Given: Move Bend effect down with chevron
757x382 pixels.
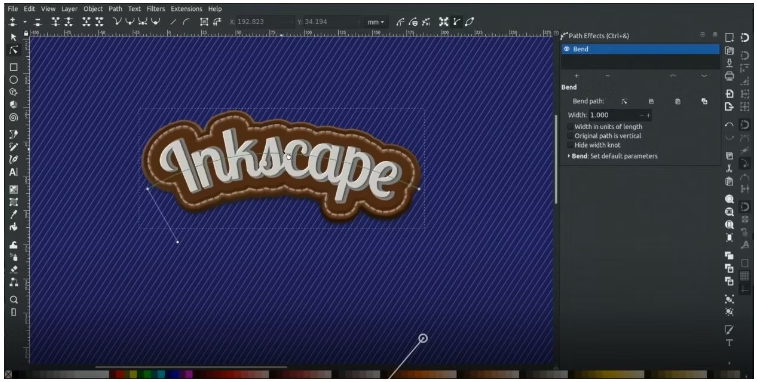Looking at the screenshot, I should [704, 76].
